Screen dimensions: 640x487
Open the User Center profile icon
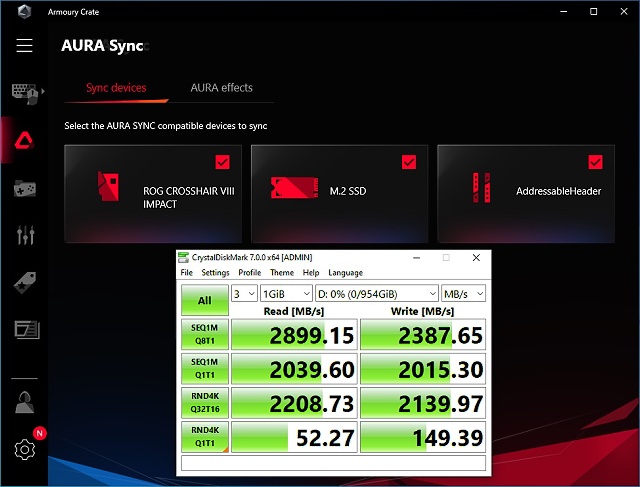tap(24, 402)
